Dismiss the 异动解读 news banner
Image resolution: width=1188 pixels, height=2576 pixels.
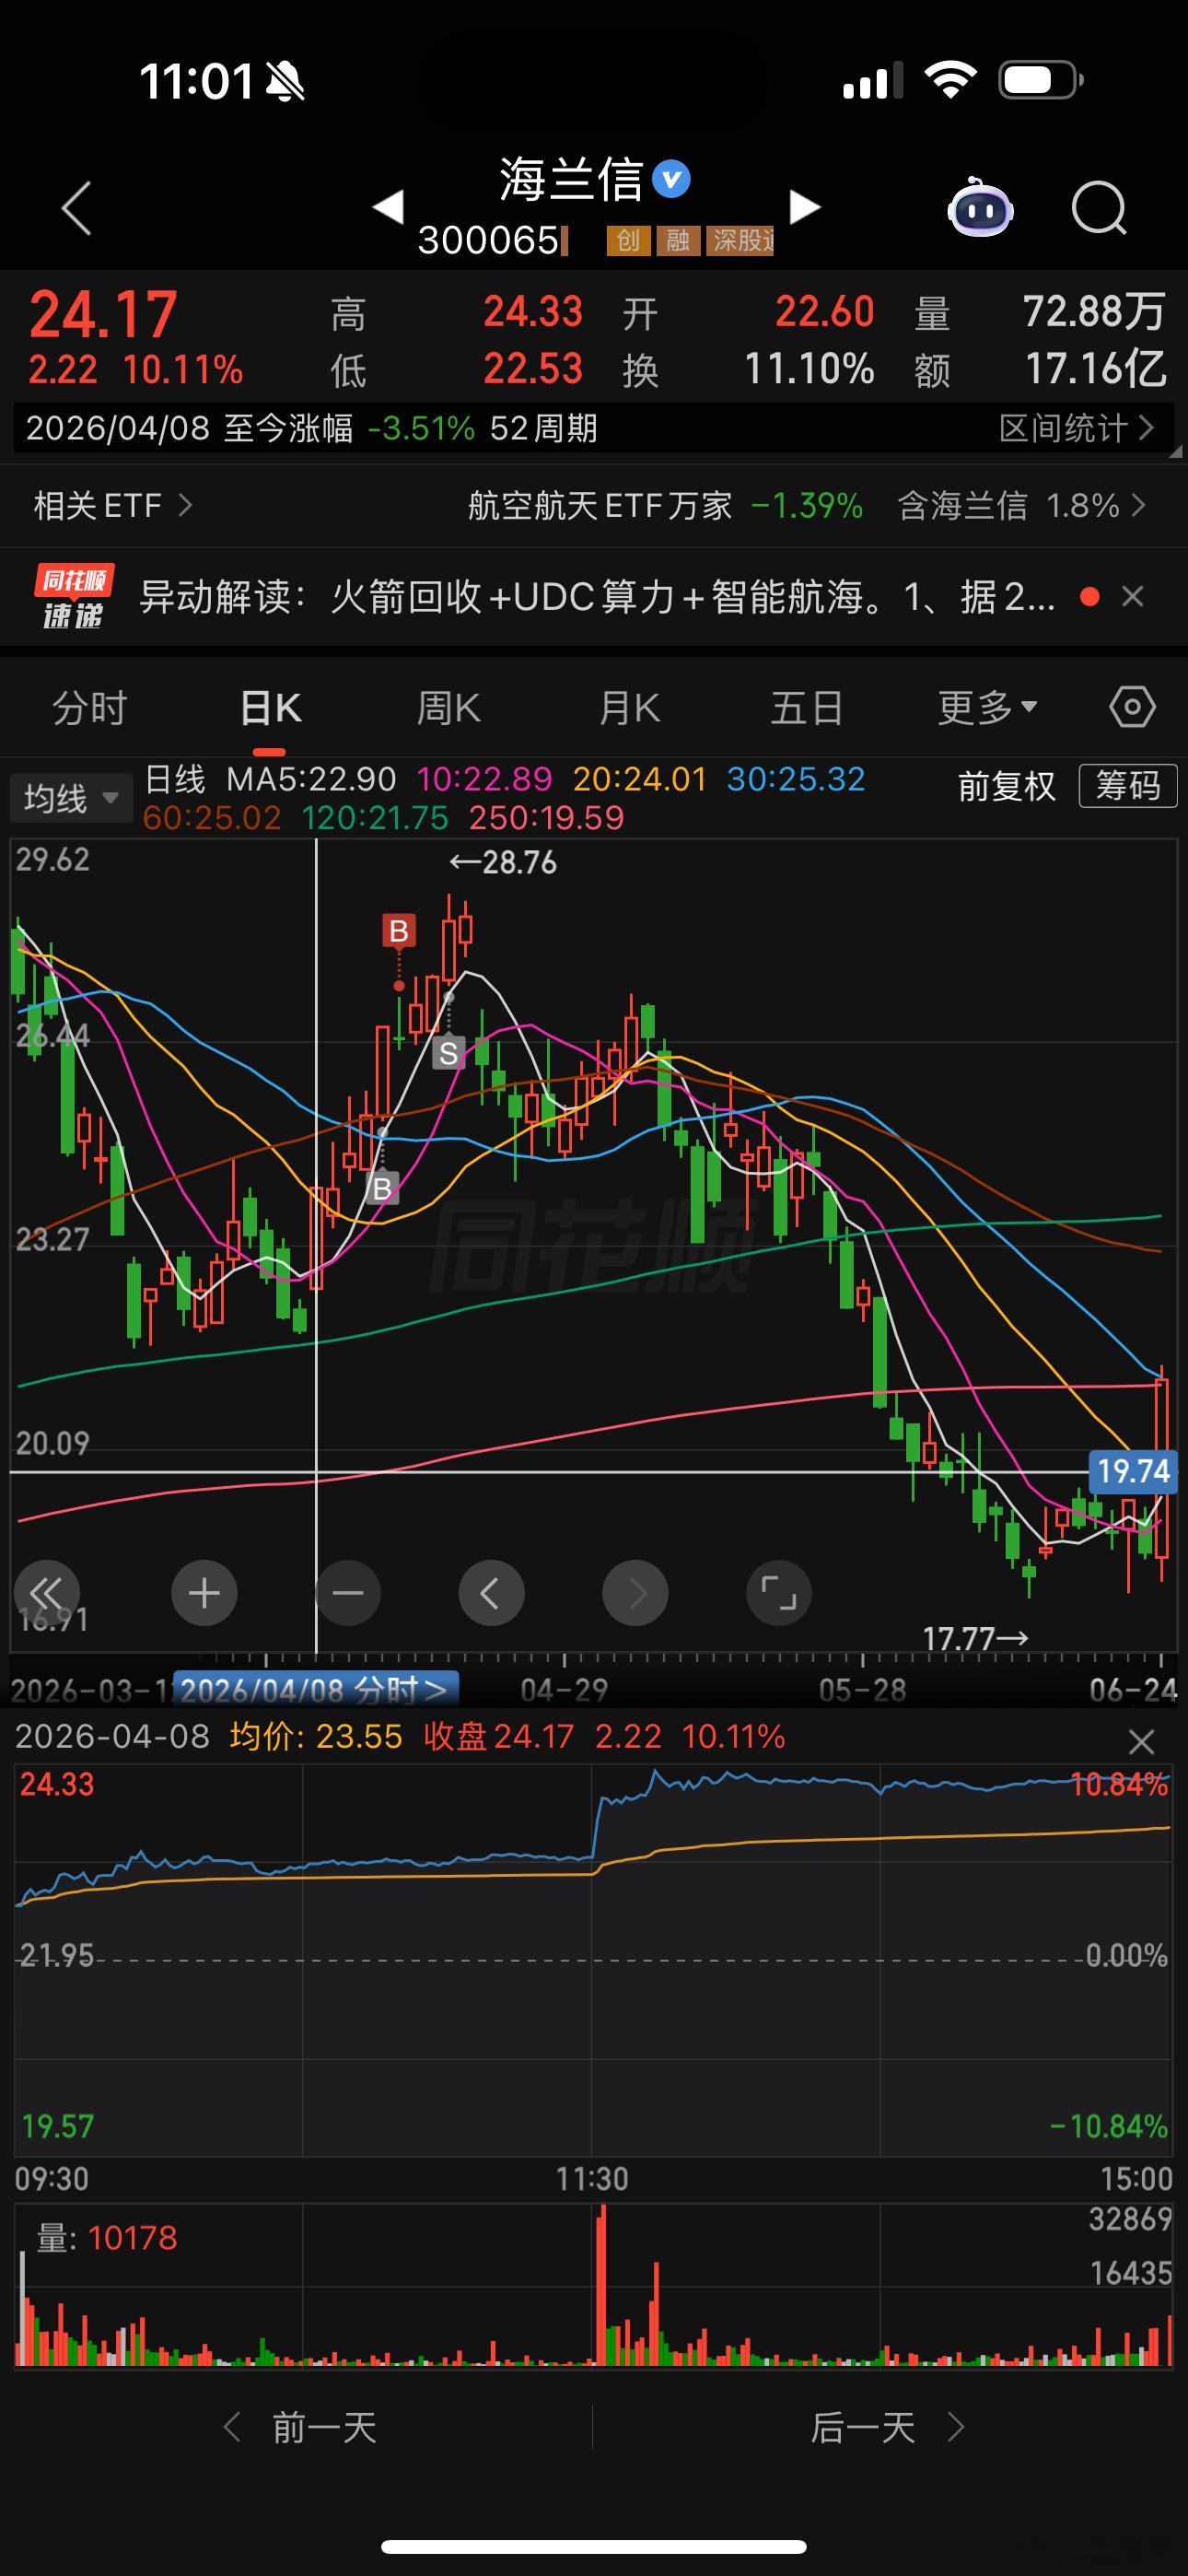tap(1132, 597)
